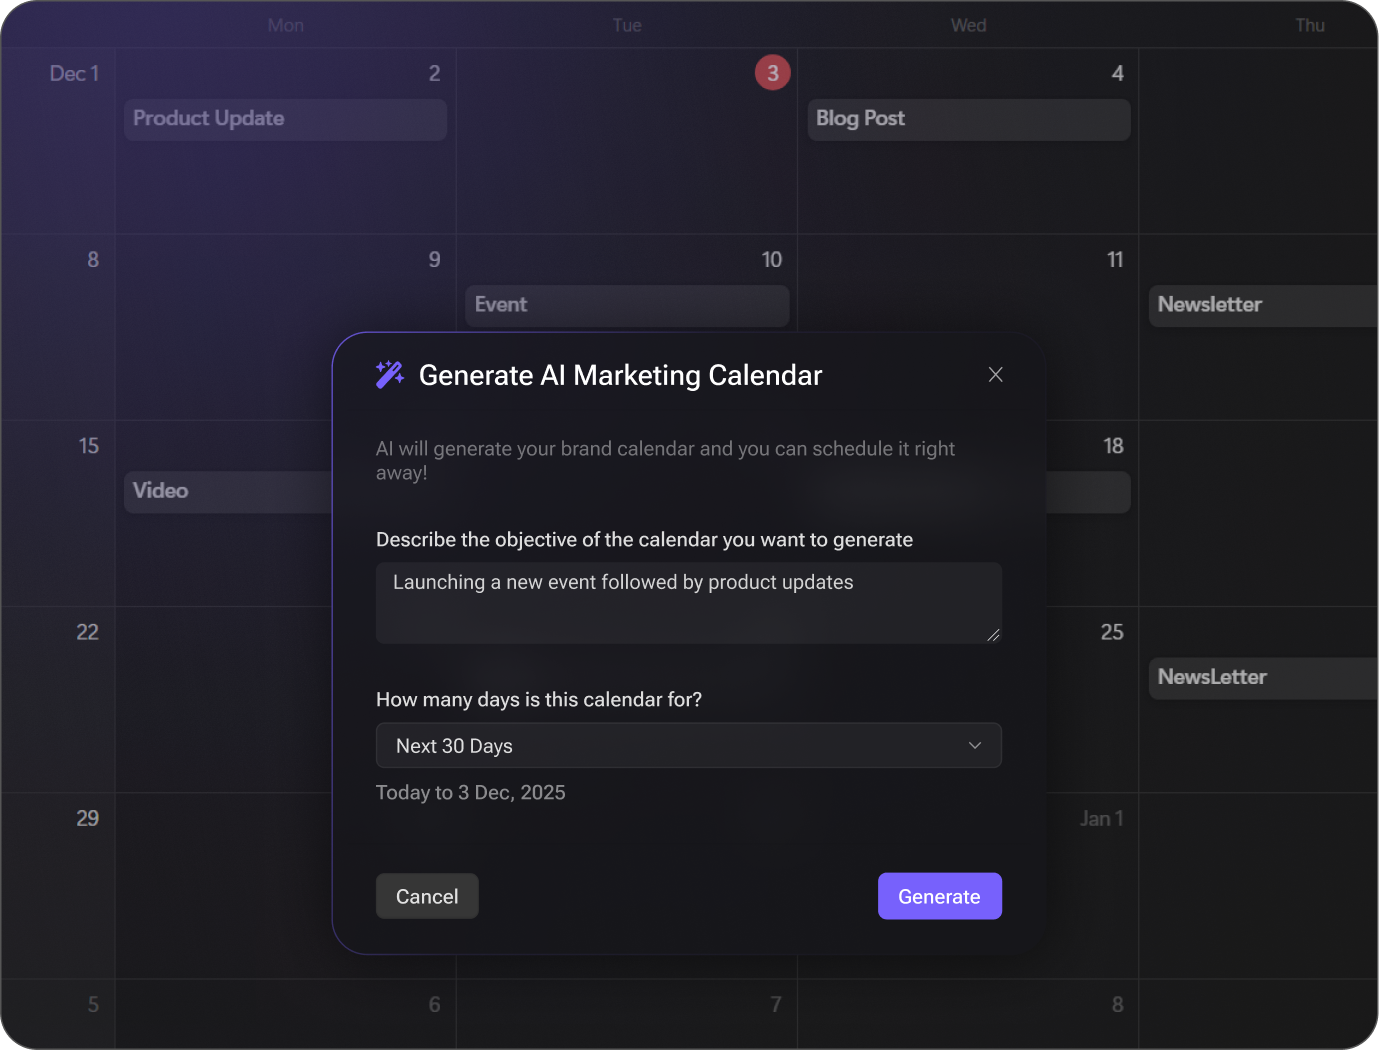Select today's date marker 3
Screen dimensions: 1379x1050
click(772, 73)
